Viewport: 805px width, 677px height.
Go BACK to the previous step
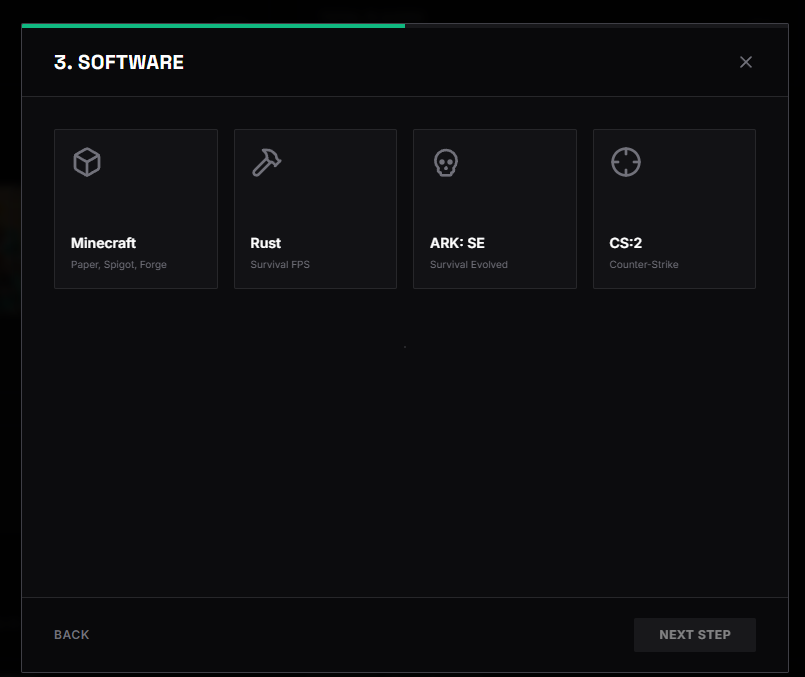coord(71,634)
